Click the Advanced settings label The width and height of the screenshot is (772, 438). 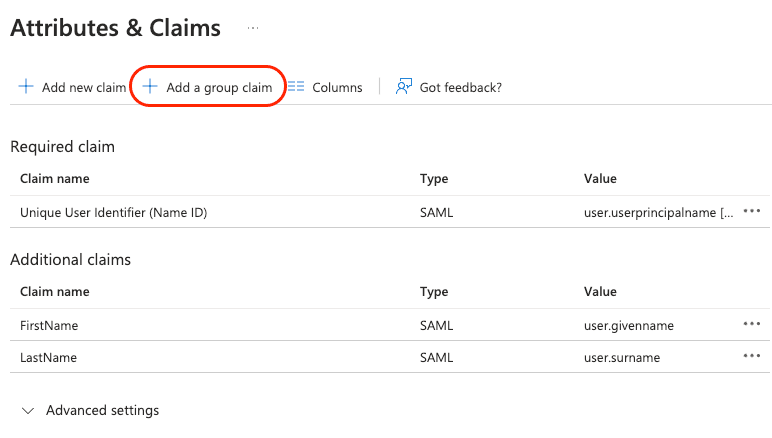pyautogui.click(x=102, y=410)
